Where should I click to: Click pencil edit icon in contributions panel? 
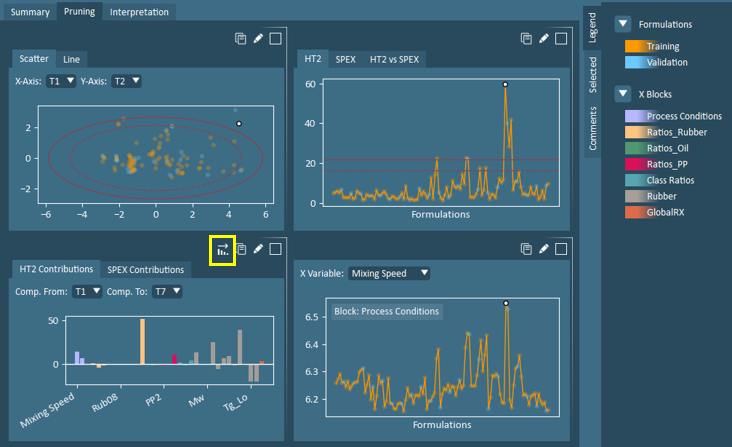click(x=258, y=249)
